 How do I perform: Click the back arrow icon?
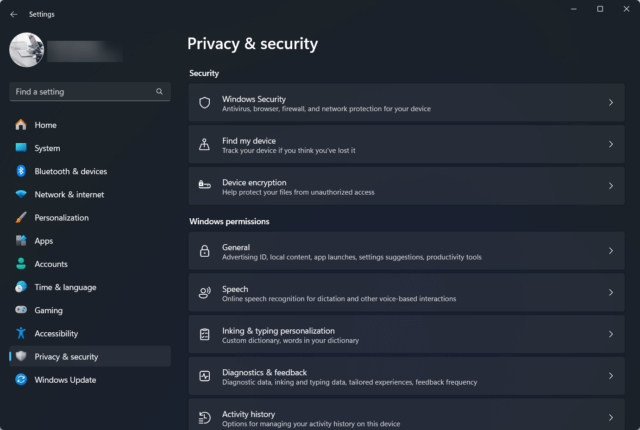14,14
